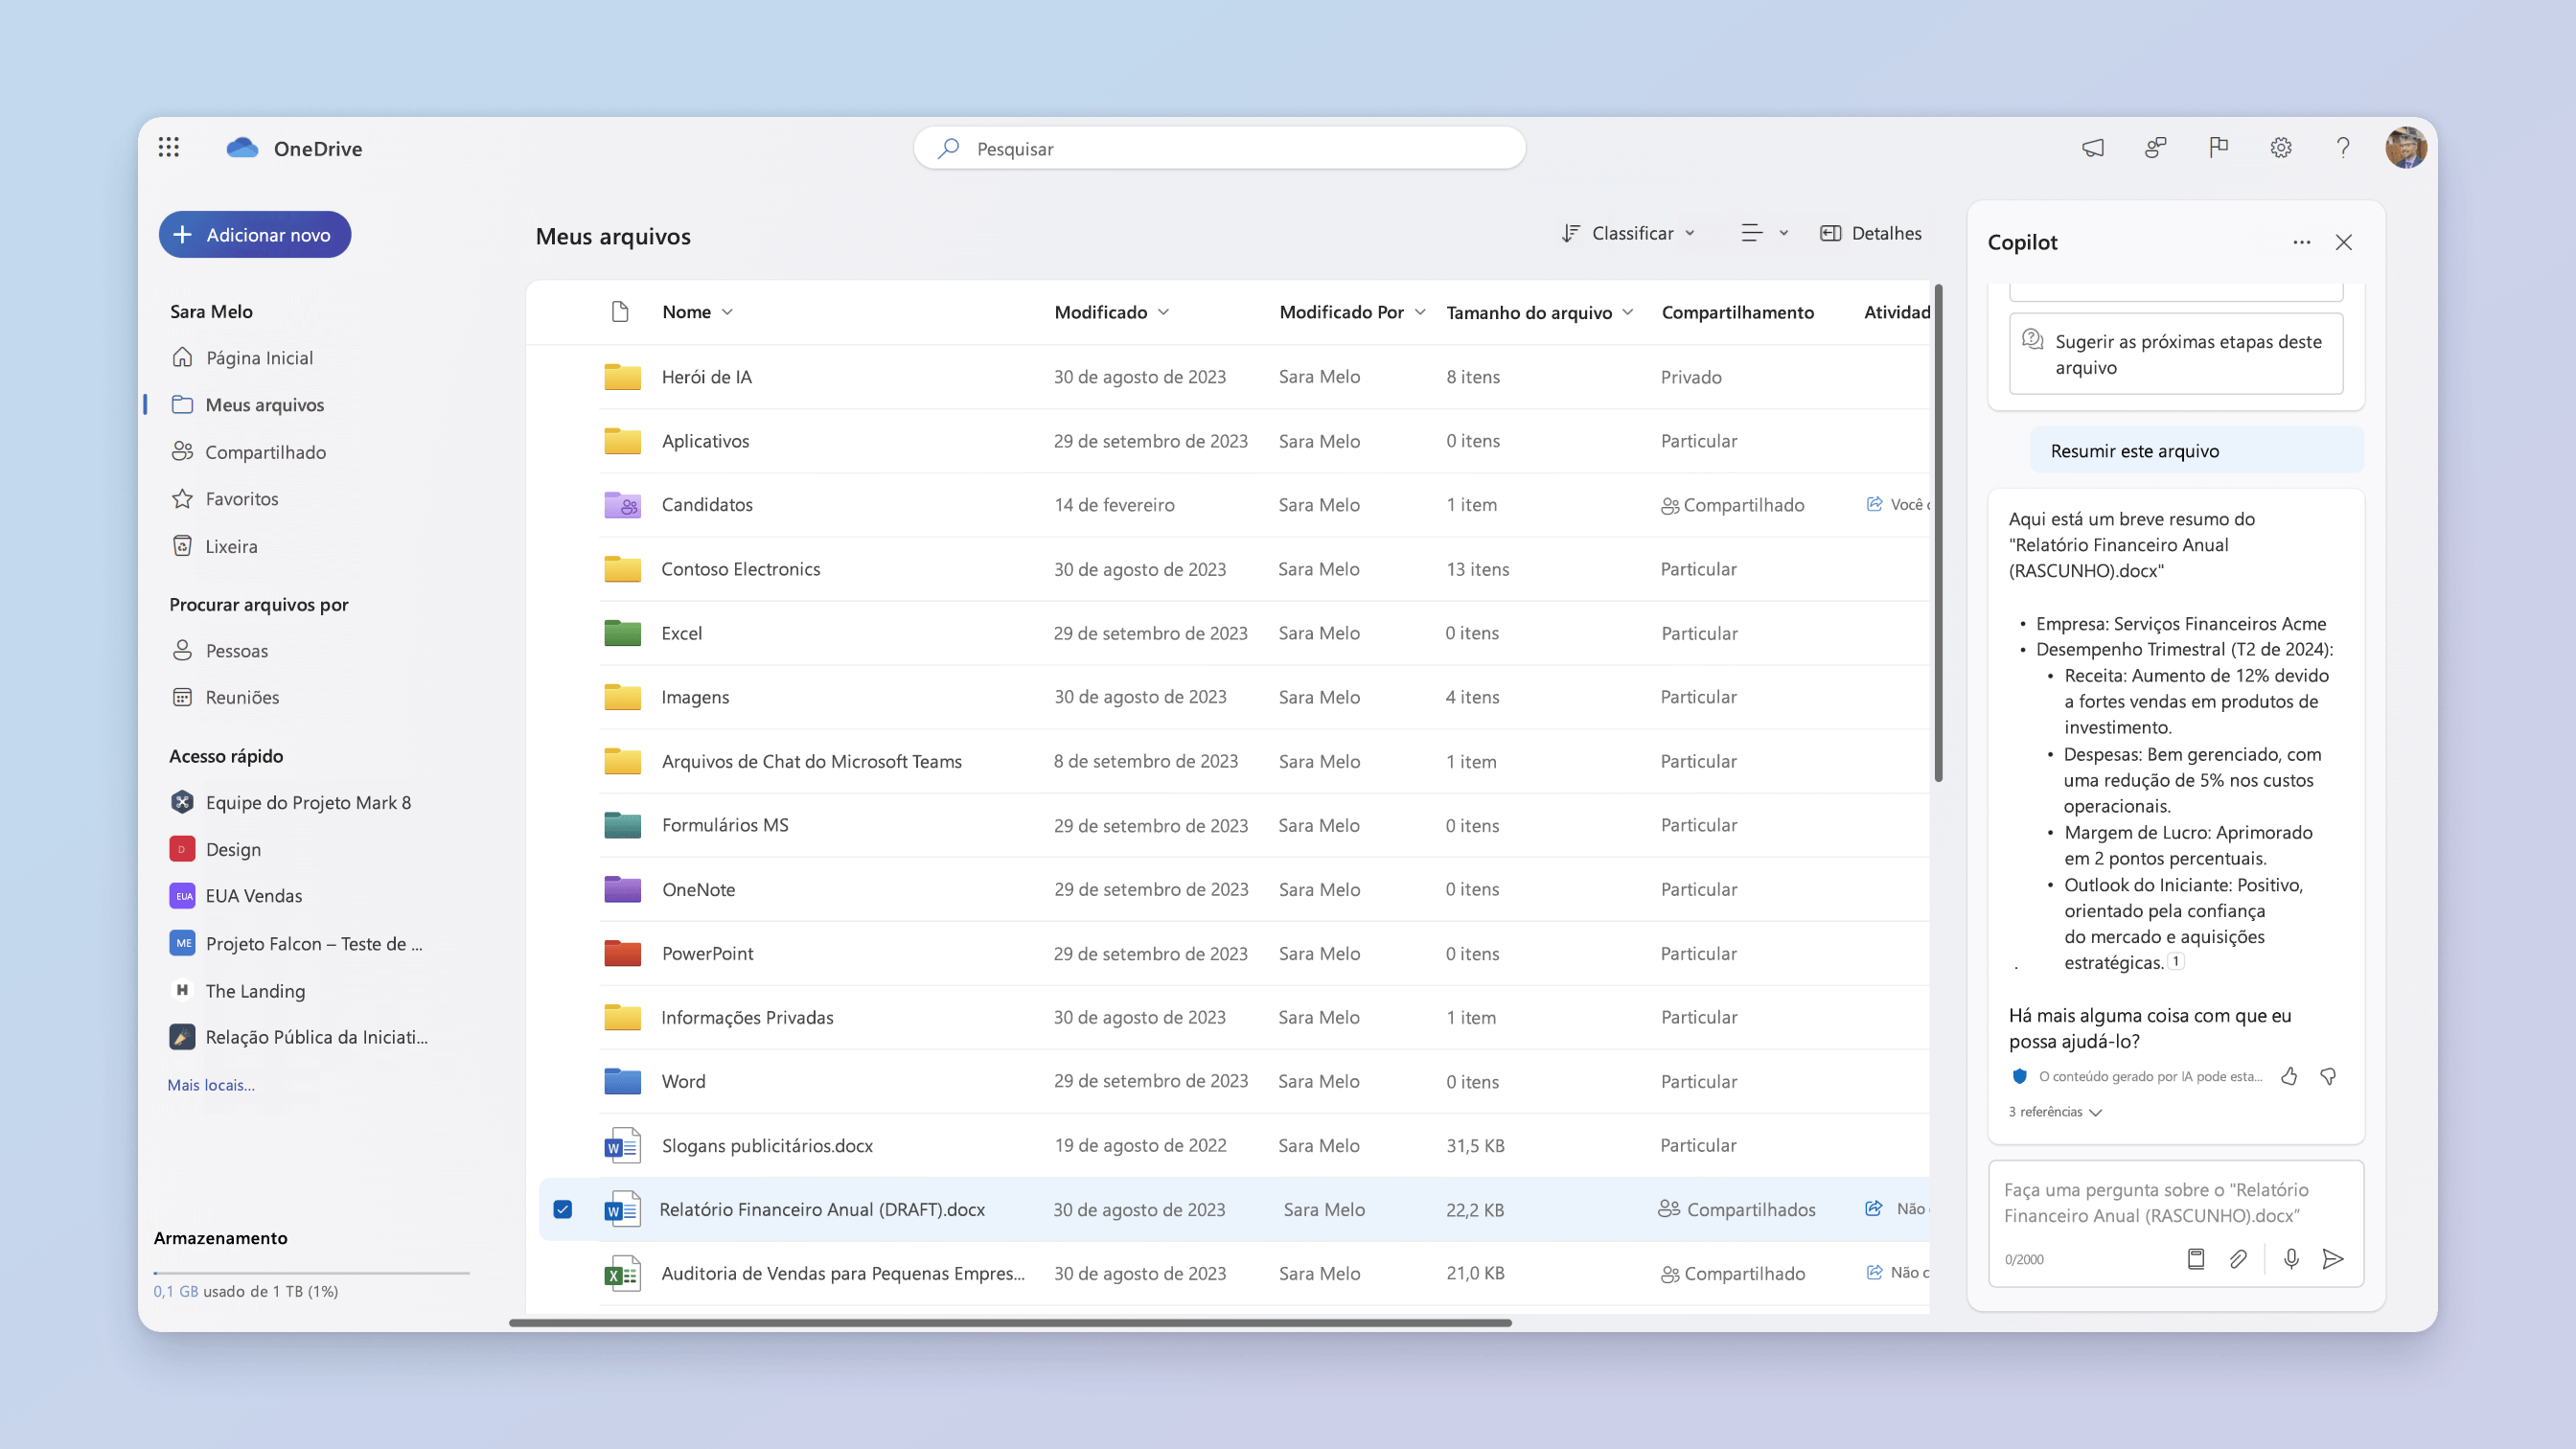
Task: Toggle checkbox for Relatório Financeiro Anual file
Action: pos(563,1208)
